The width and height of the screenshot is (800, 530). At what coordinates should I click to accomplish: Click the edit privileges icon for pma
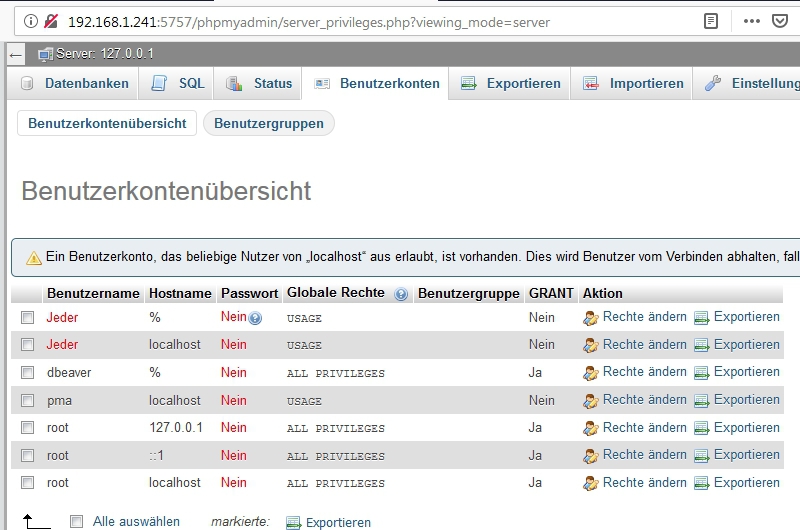591,401
